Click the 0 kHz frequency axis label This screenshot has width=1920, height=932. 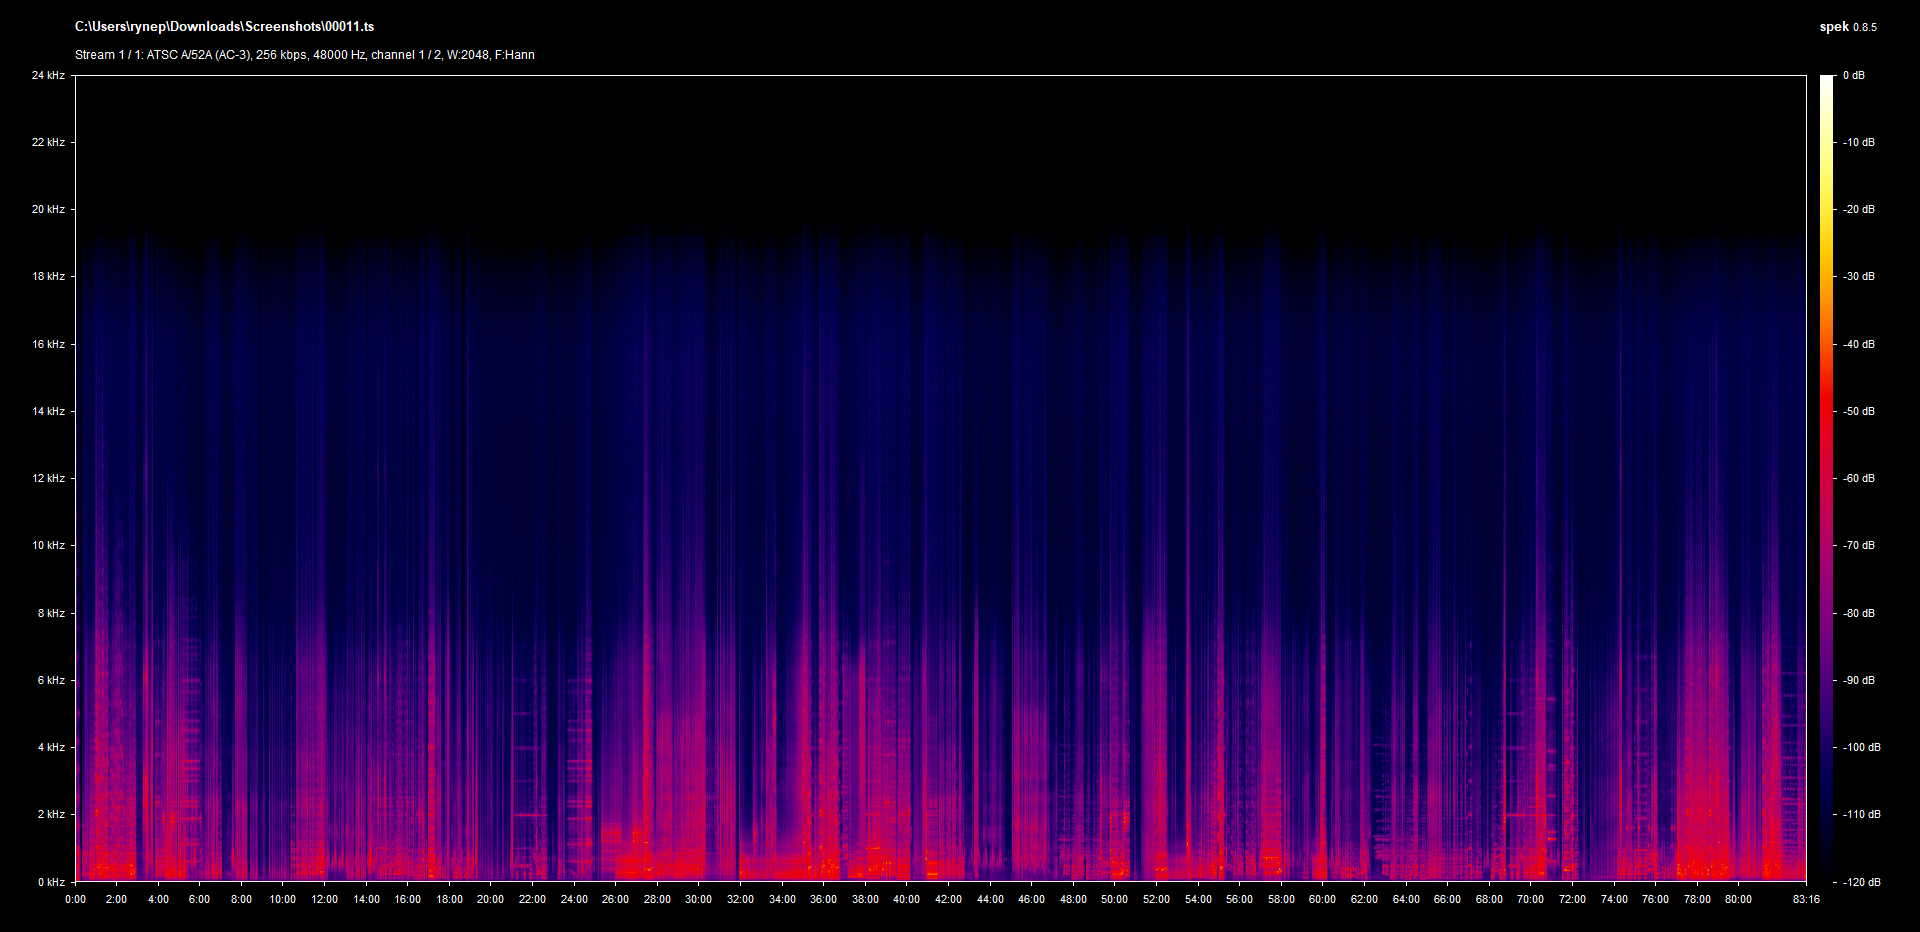[x=51, y=882]
